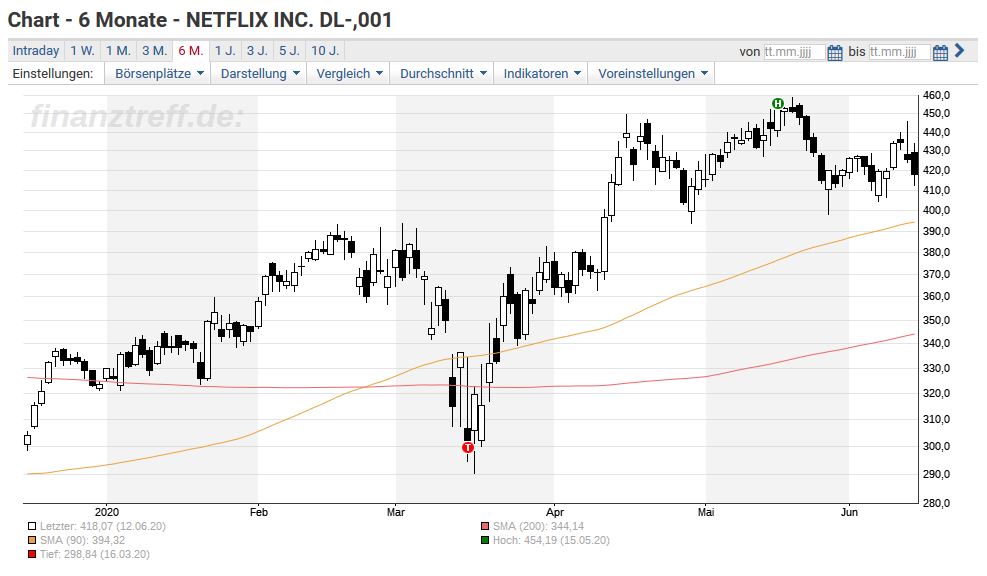The height and width of the screenshot is (576, 987).
Task: Click the green Hoch legend swatch
Action: pos(485,540)
